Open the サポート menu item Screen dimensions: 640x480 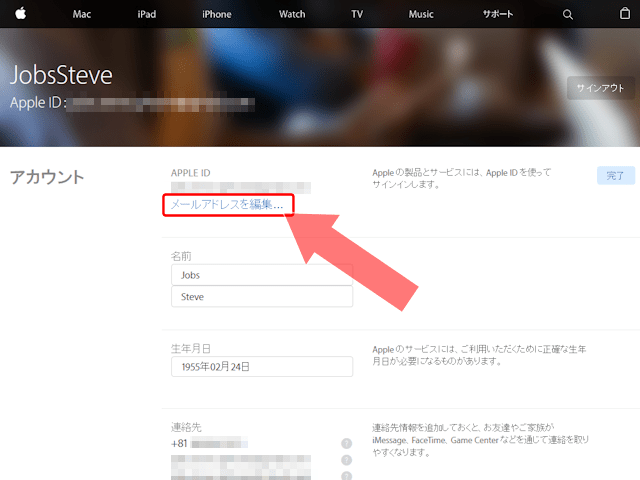click(498, 14)
